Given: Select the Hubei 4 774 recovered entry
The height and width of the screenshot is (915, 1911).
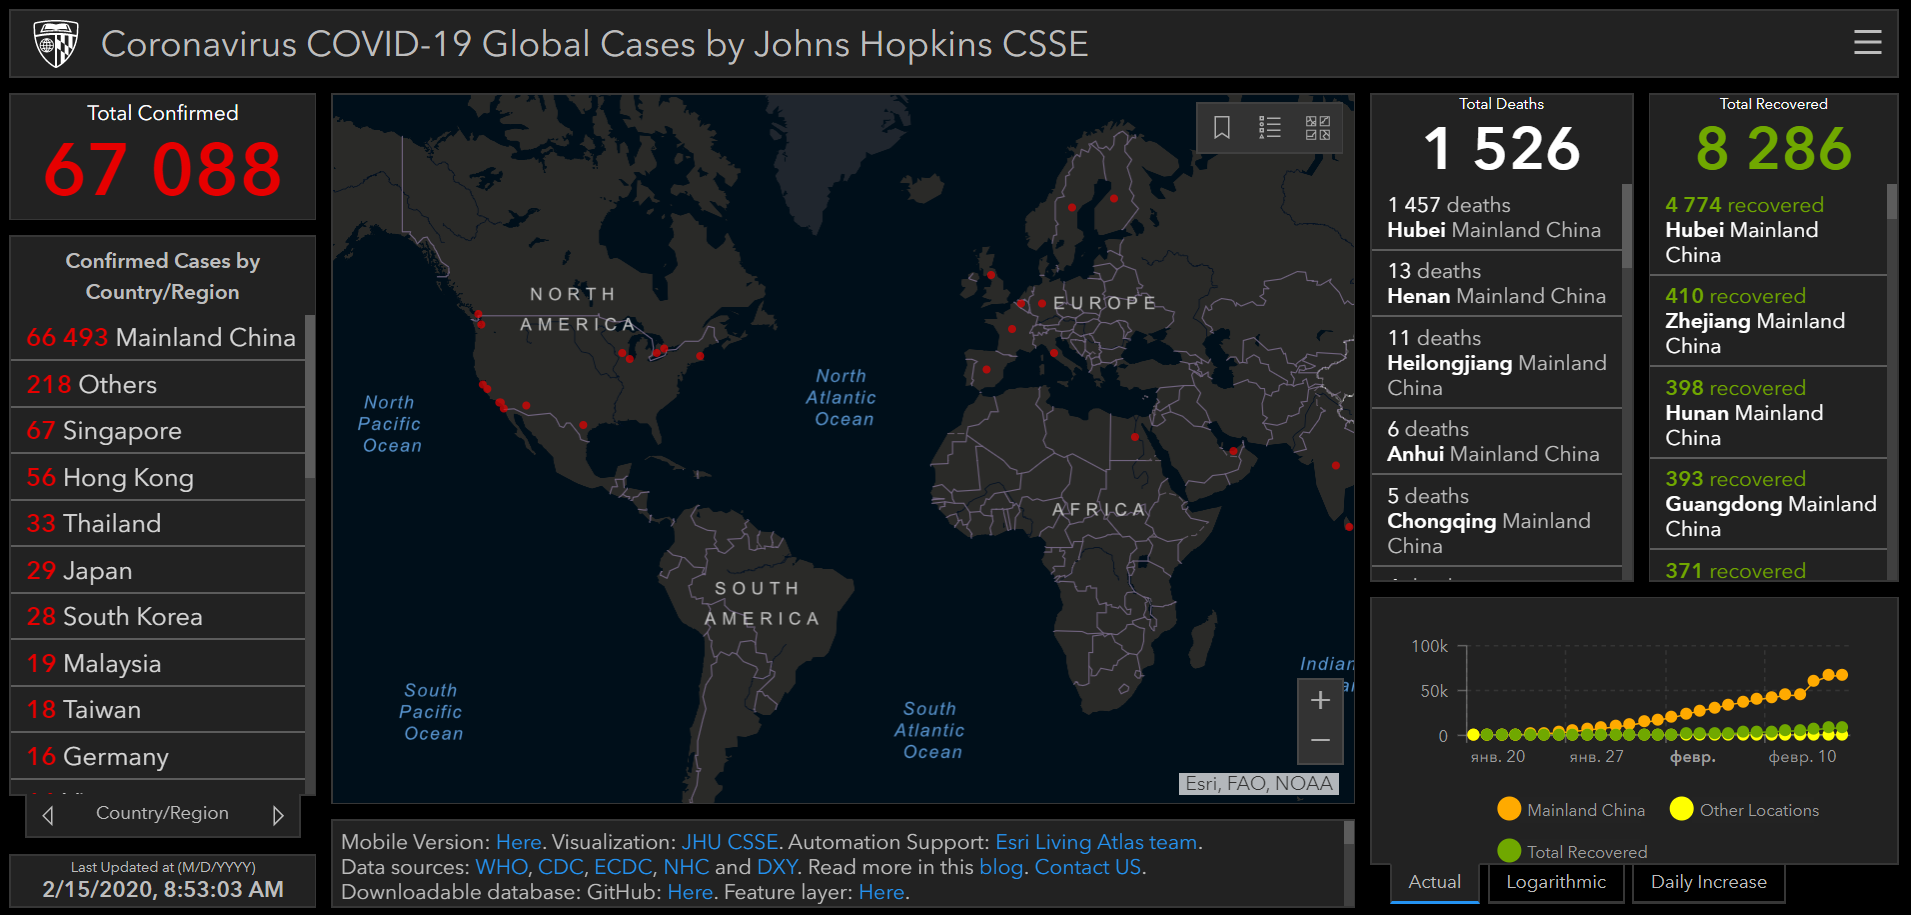Looking at the screenshot, I should [x=1768, y=230].
